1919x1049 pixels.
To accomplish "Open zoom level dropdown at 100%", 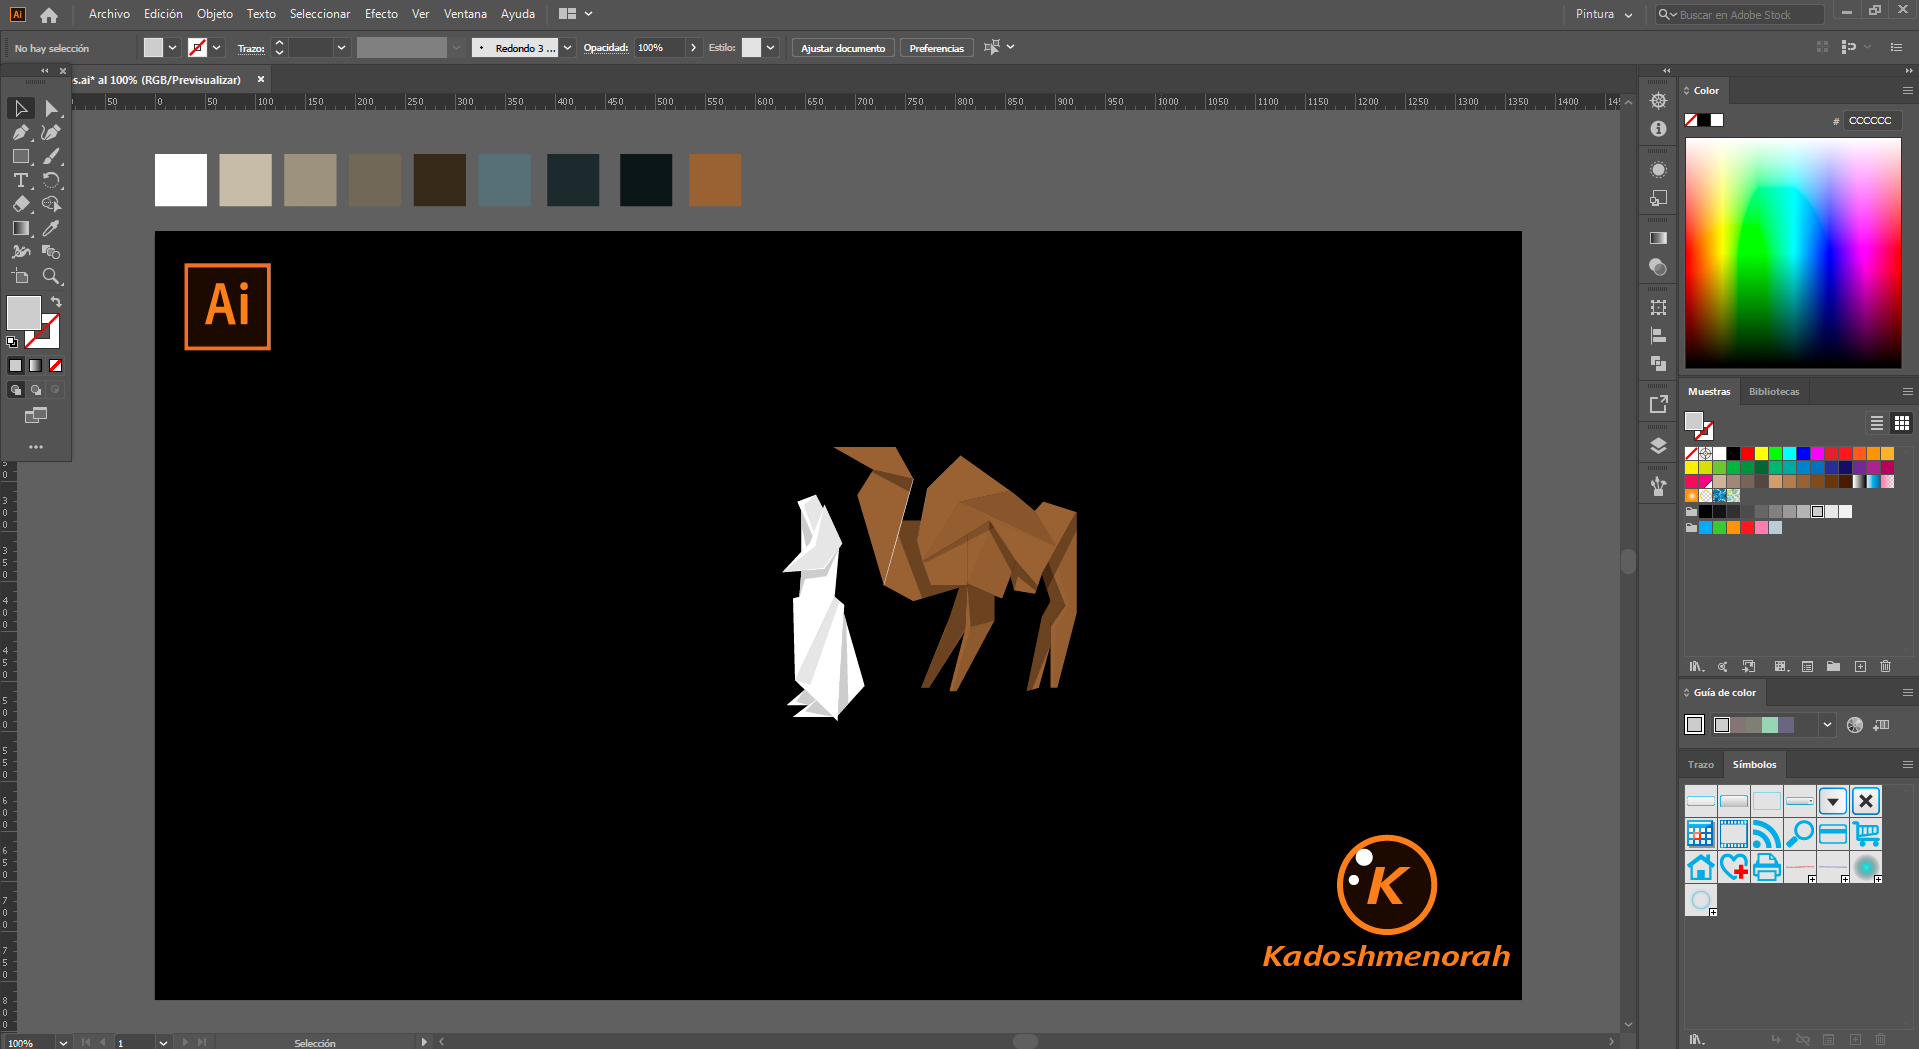I will [64, 1042].
